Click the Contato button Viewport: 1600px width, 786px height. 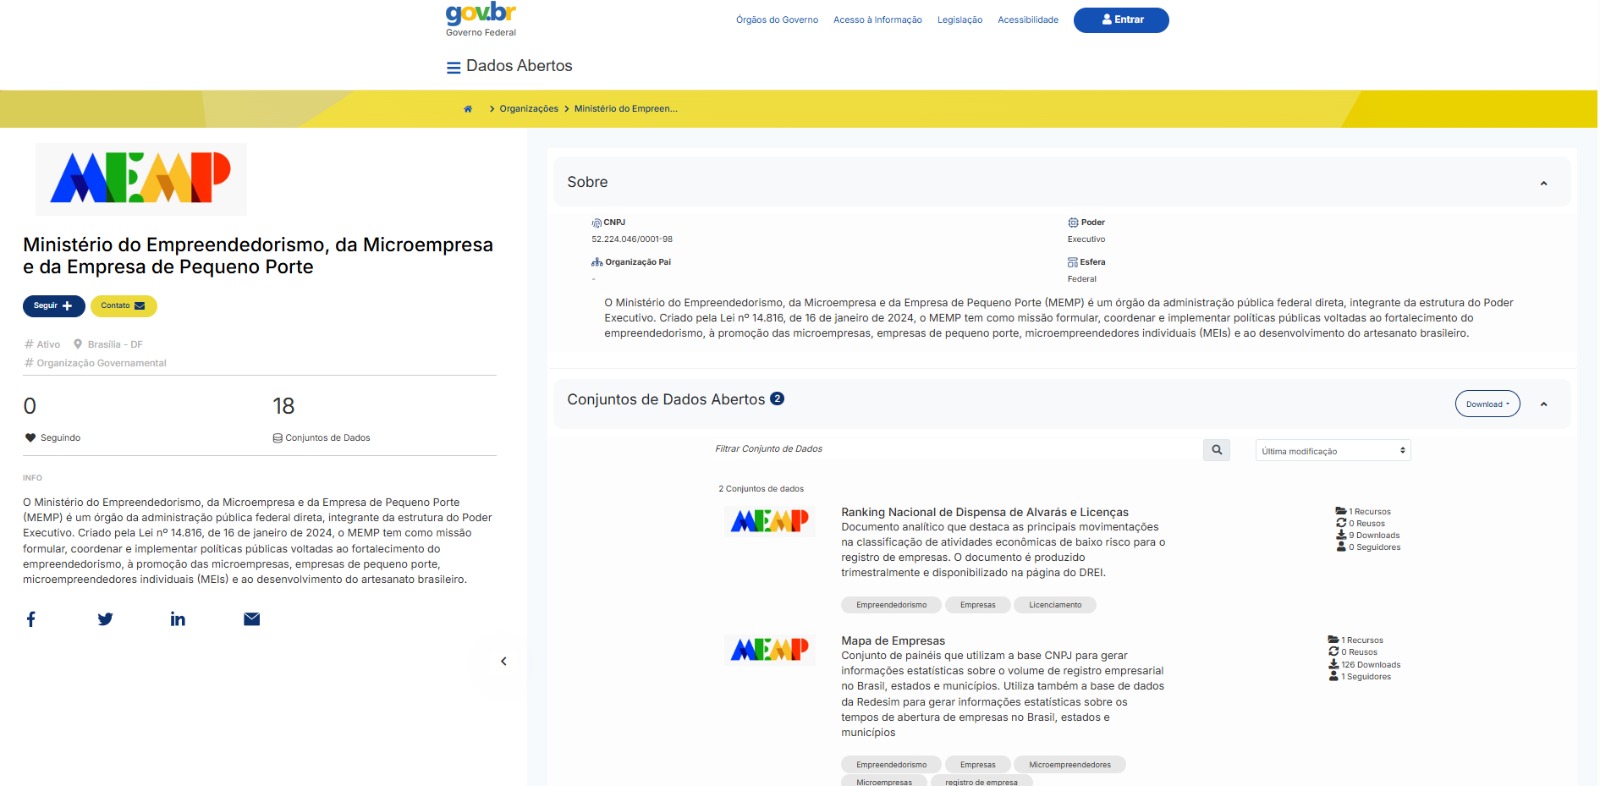tap(124, 306)
